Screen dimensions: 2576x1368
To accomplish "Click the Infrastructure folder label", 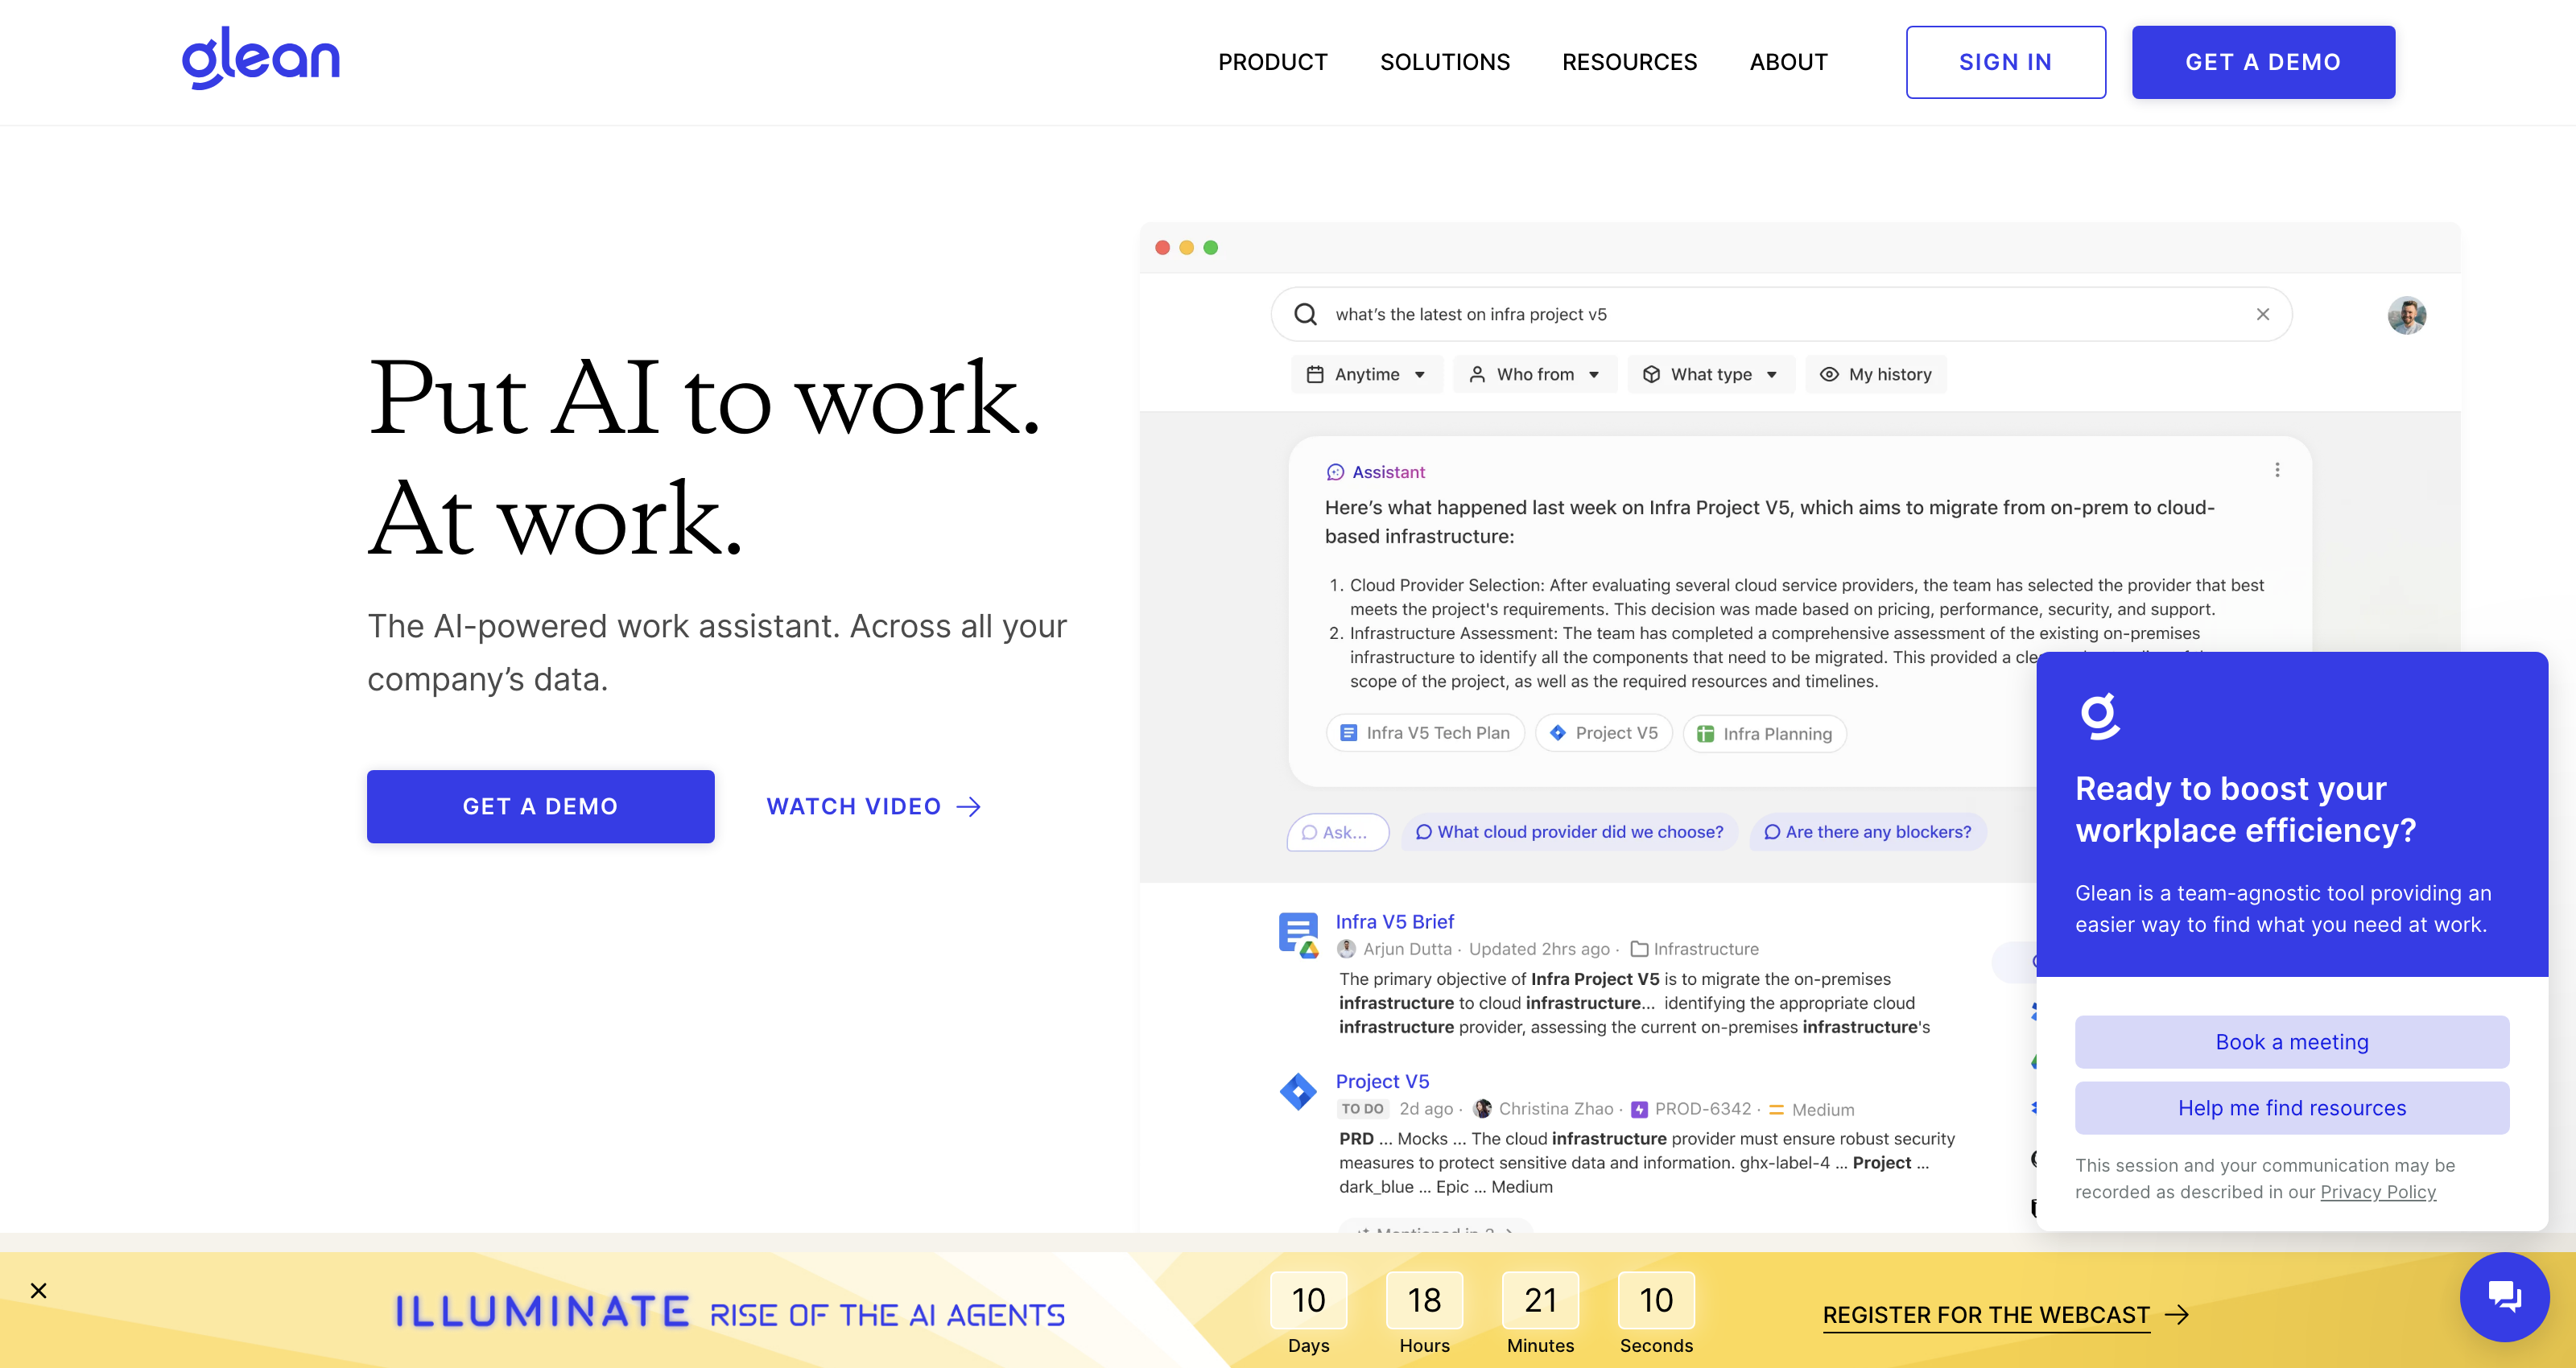I will [x=1694, y=949].
